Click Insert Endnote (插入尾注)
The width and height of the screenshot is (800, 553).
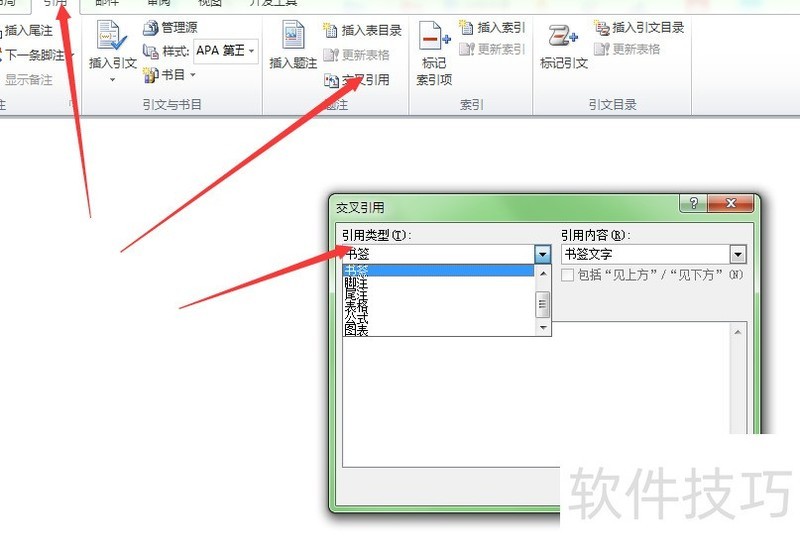27,31
